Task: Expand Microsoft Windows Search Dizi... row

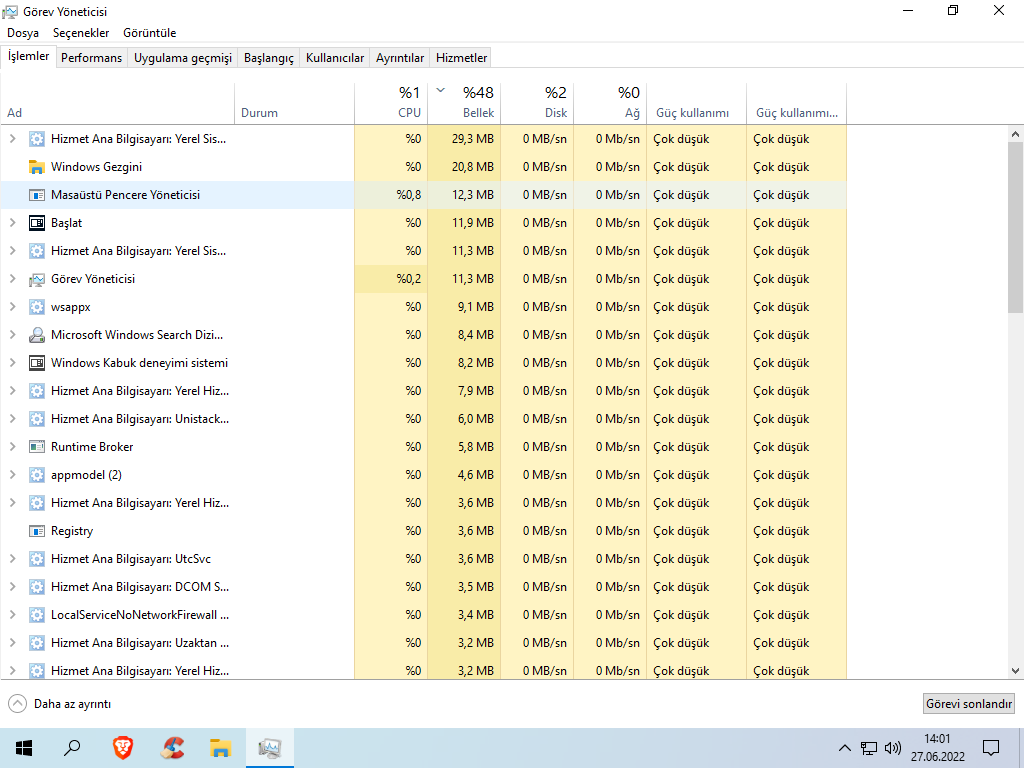Action: (12, 335)
